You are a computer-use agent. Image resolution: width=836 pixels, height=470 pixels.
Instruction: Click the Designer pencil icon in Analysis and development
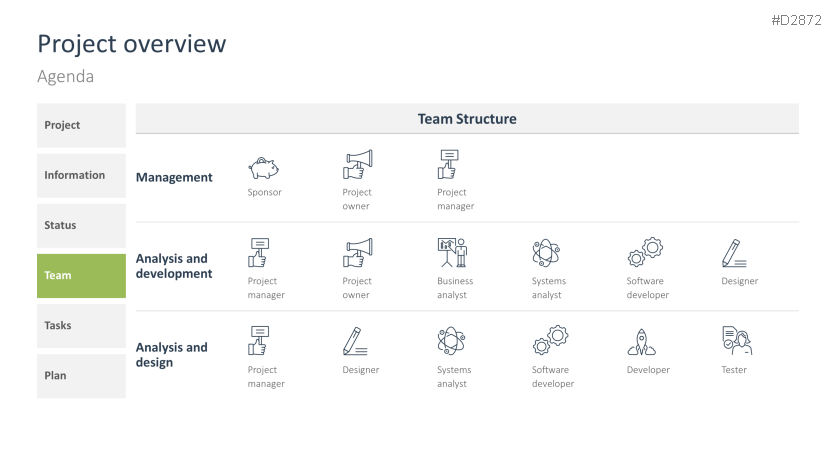coord(735,252)
